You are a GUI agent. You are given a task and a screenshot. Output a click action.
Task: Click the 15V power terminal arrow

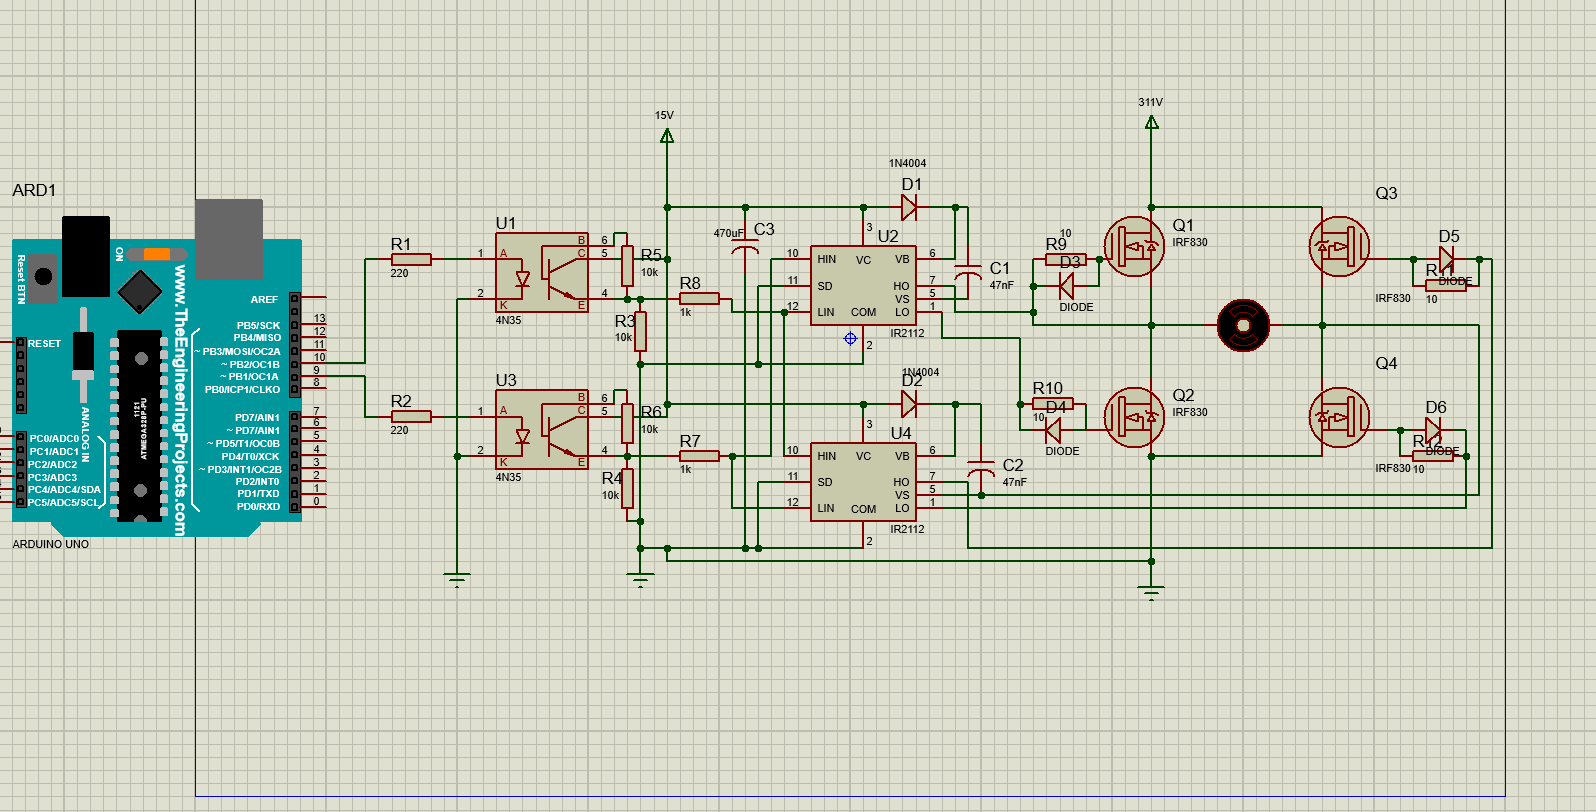[667, 136]
